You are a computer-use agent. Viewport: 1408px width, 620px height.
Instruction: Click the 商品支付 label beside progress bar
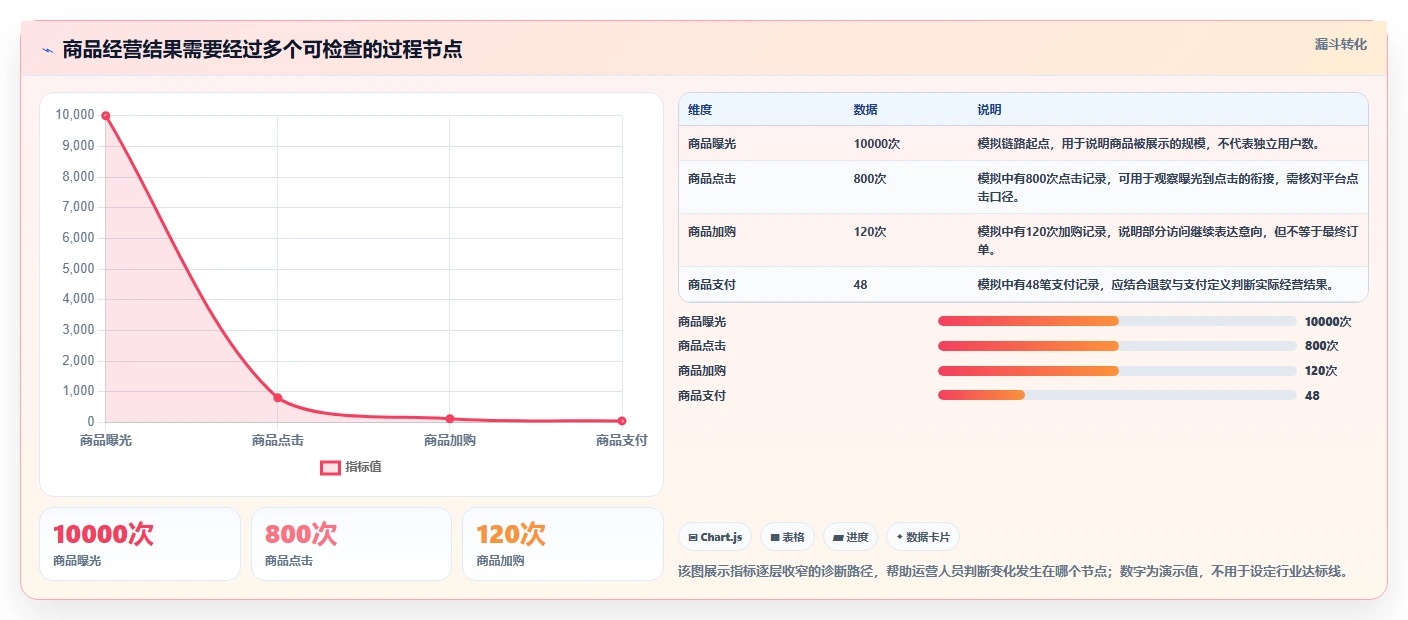coord(702,396)
